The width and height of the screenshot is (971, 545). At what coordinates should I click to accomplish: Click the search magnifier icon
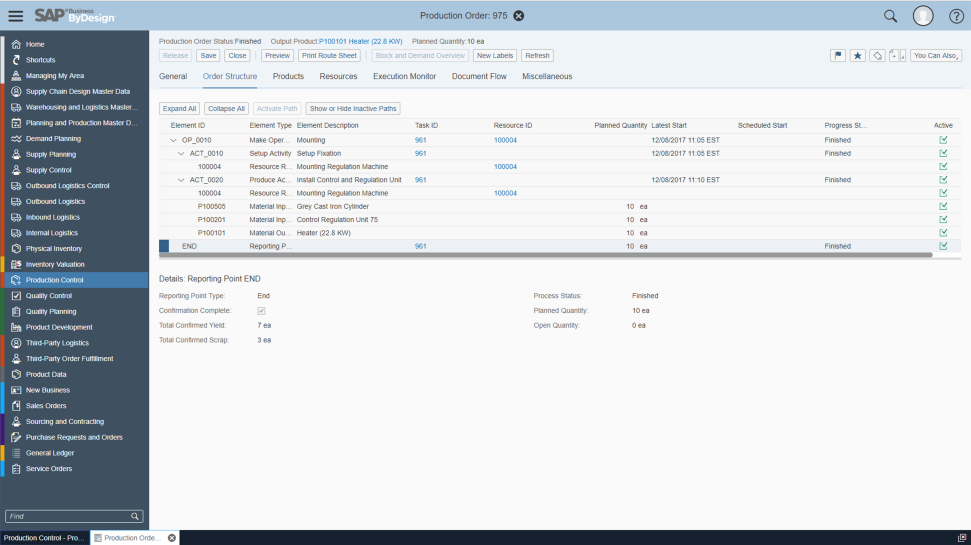(x=890, y=16)
